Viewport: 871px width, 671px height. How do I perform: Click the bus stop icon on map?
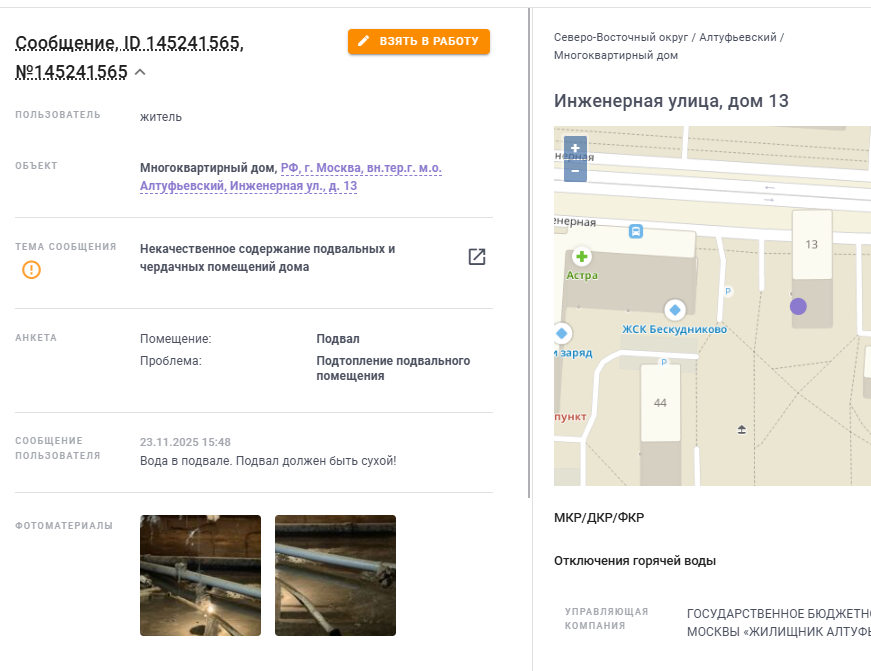[635, 231]
